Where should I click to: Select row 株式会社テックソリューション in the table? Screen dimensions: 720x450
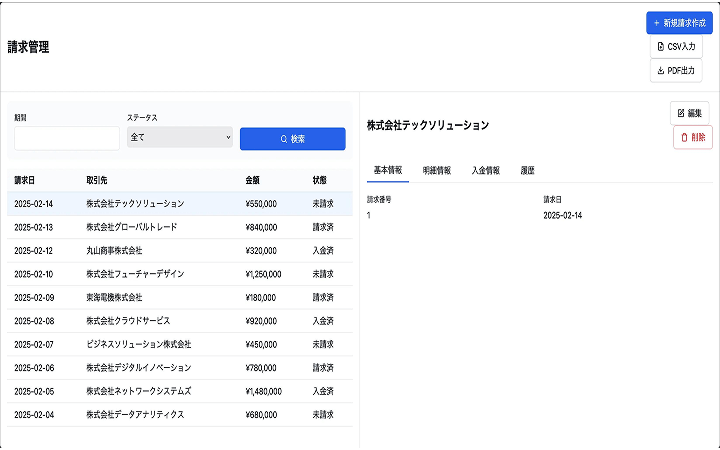tap(180, 204)
